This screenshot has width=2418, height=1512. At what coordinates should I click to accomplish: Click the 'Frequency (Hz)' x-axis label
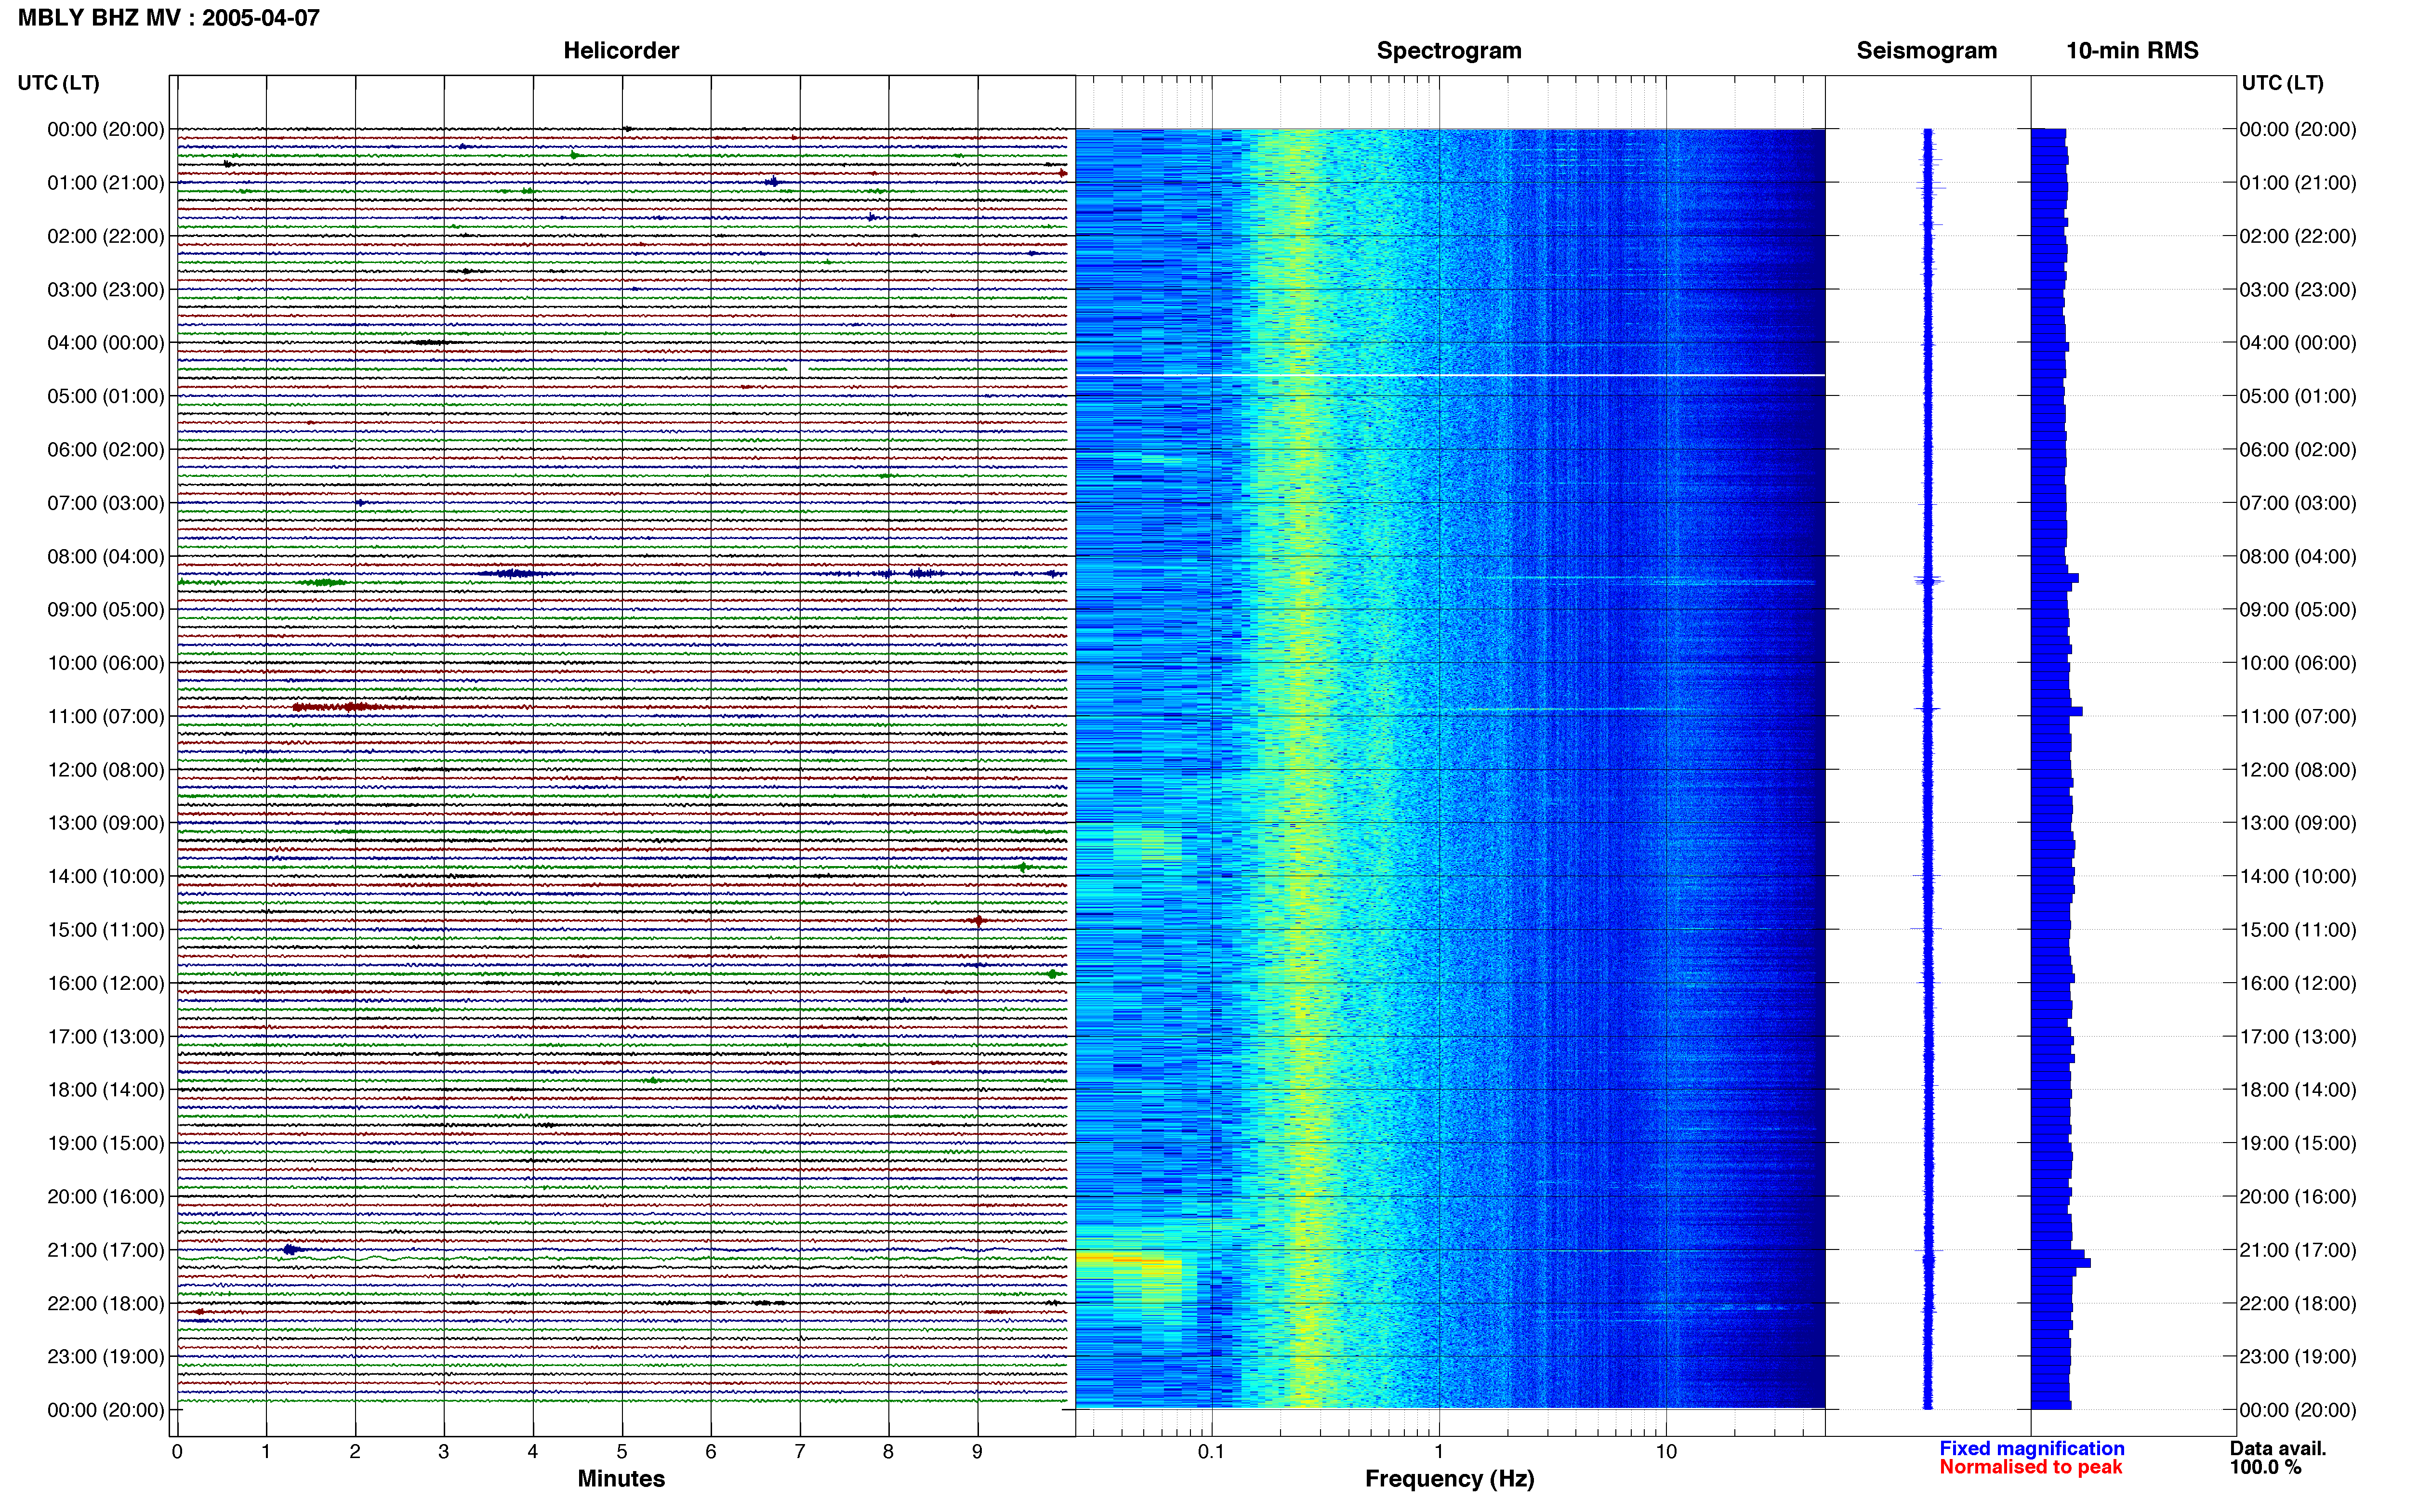point(1449,1479)
